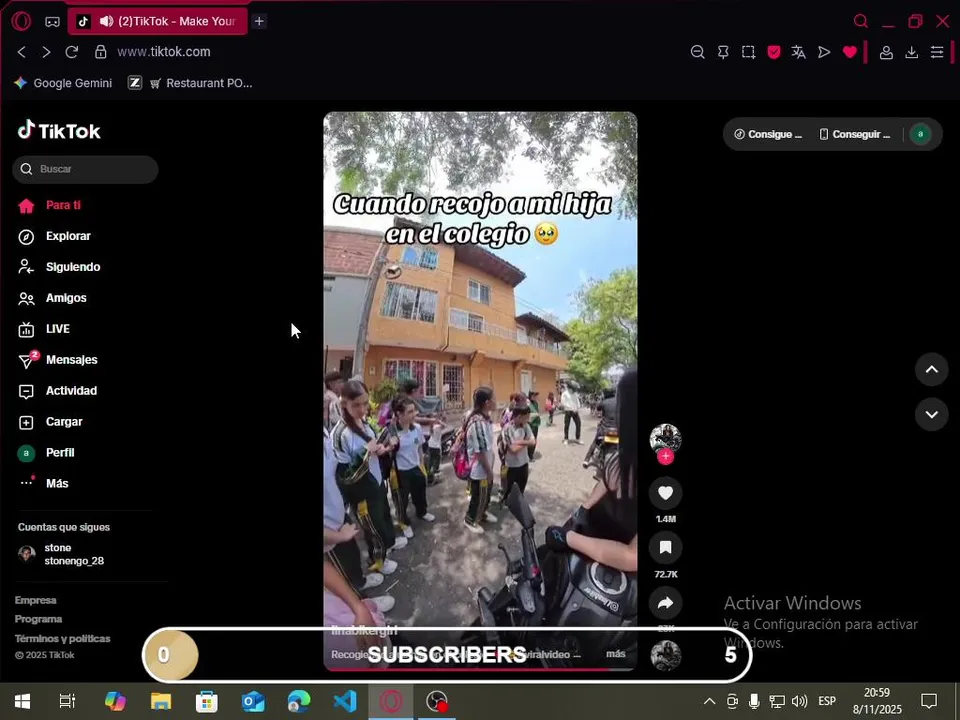Zoom out using the magnifier minus icon
This screenshot has height=720, width=960.
pyautogui.click(x=697, y=52)
